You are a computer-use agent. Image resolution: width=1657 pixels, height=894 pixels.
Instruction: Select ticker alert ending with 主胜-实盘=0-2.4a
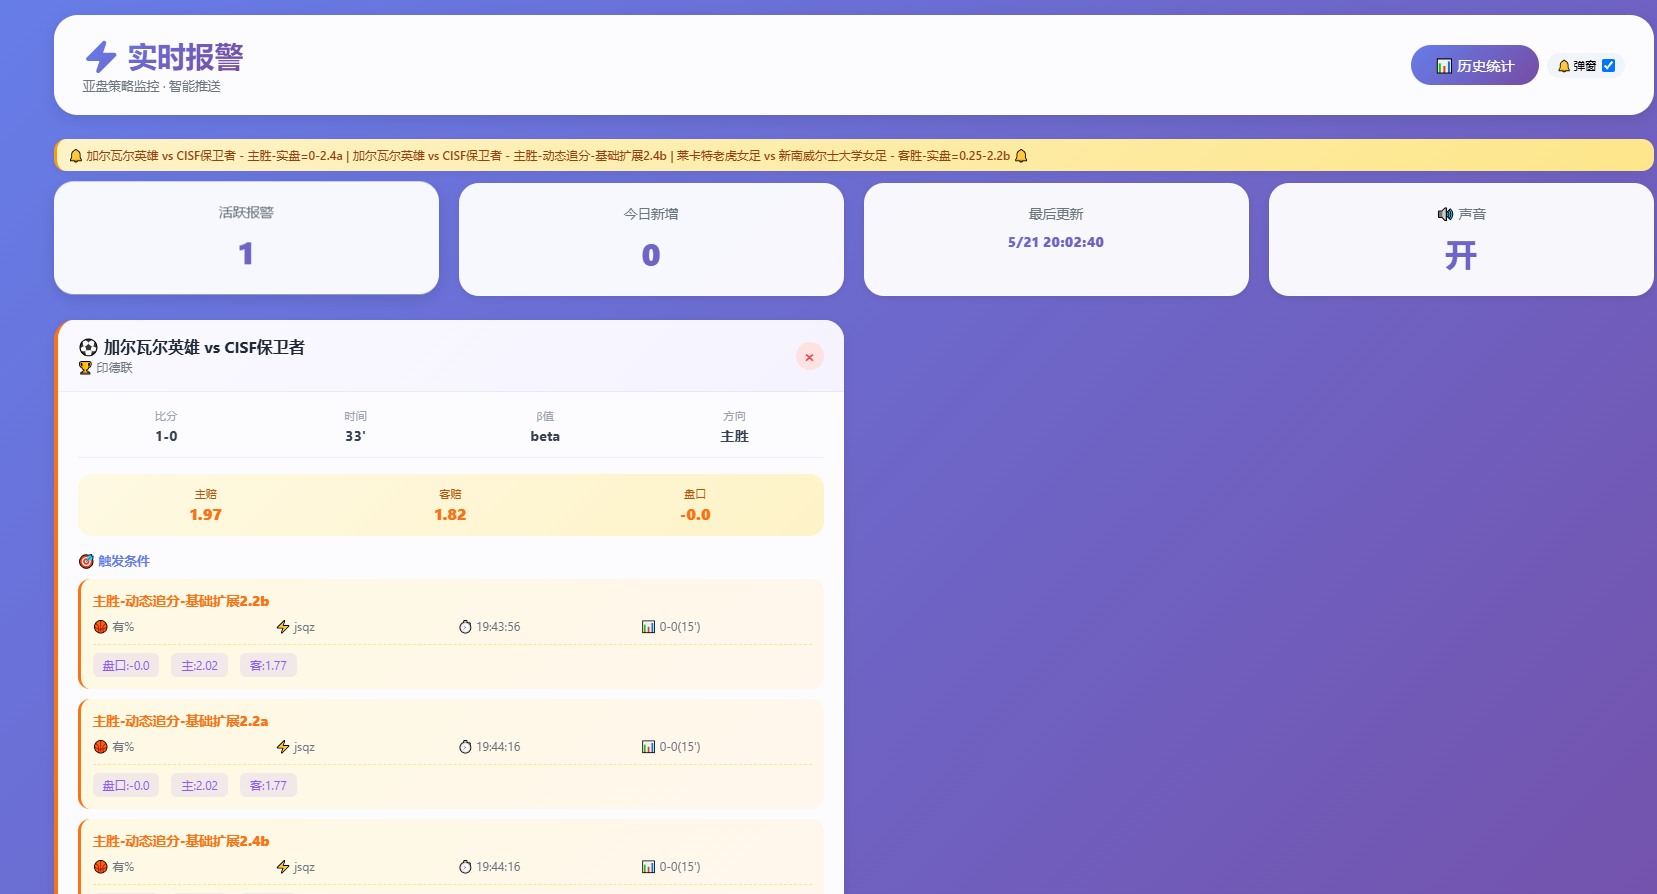point(214,156)
